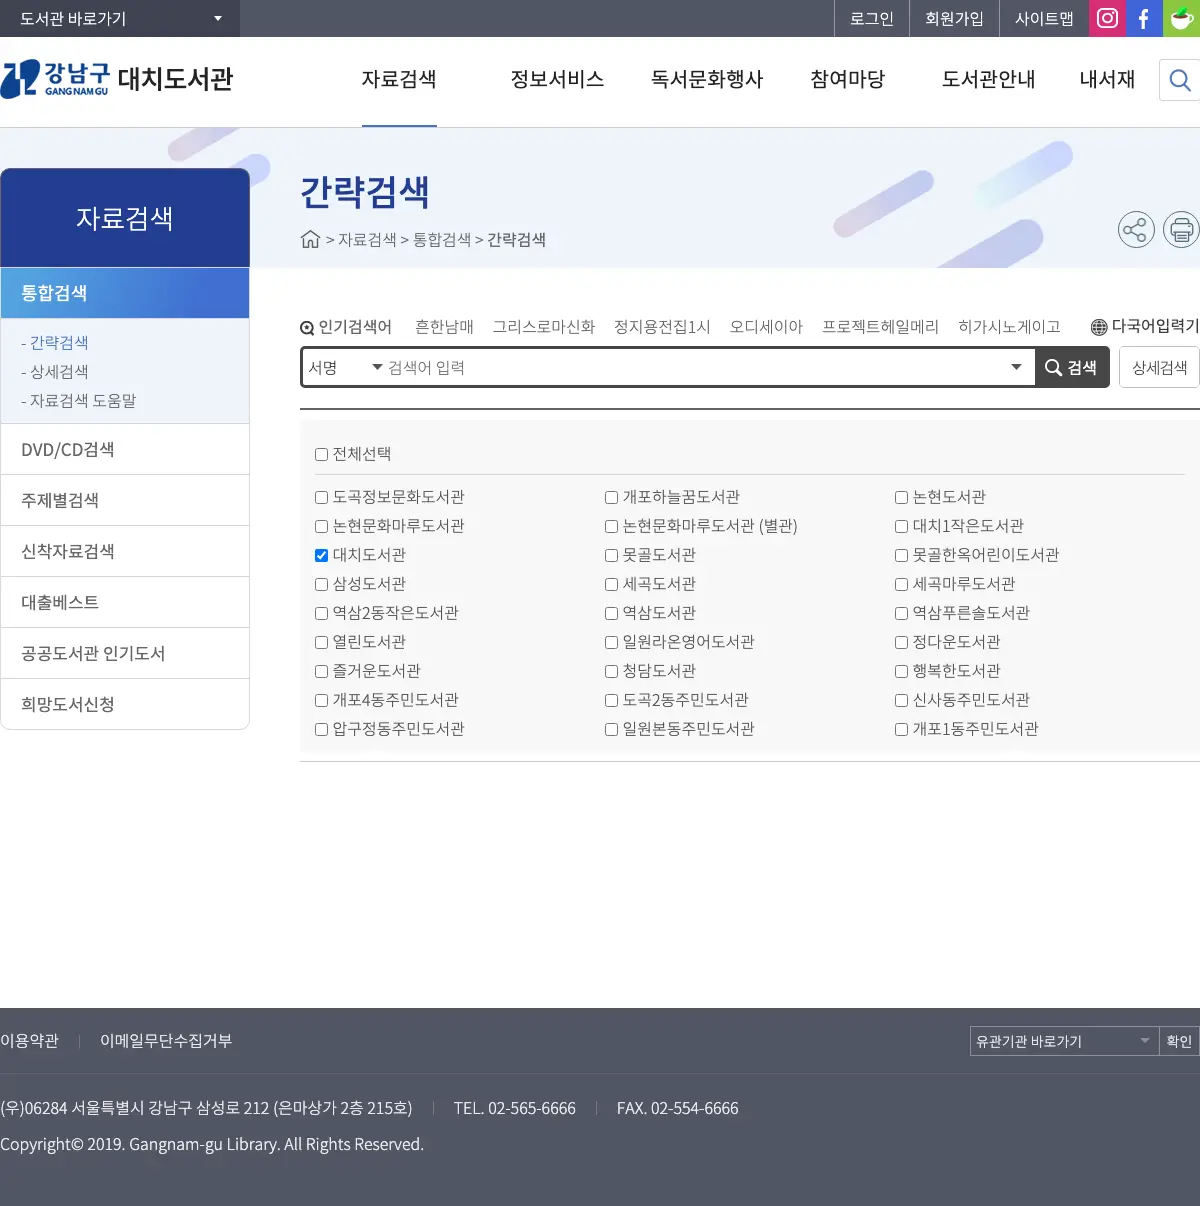Open the 사이트맵 link
The height and width of the screenshot is (1206, 1200).
1044,18
